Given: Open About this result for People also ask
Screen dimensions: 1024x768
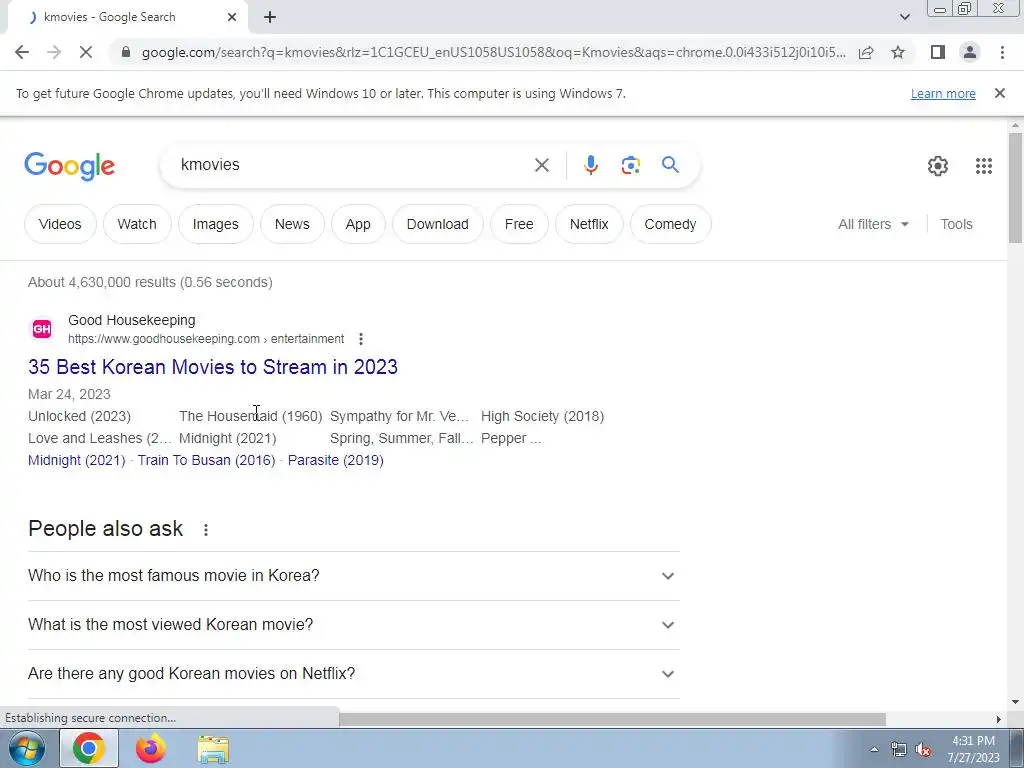Looking at the screenshot, I should (x=206, y=530).
